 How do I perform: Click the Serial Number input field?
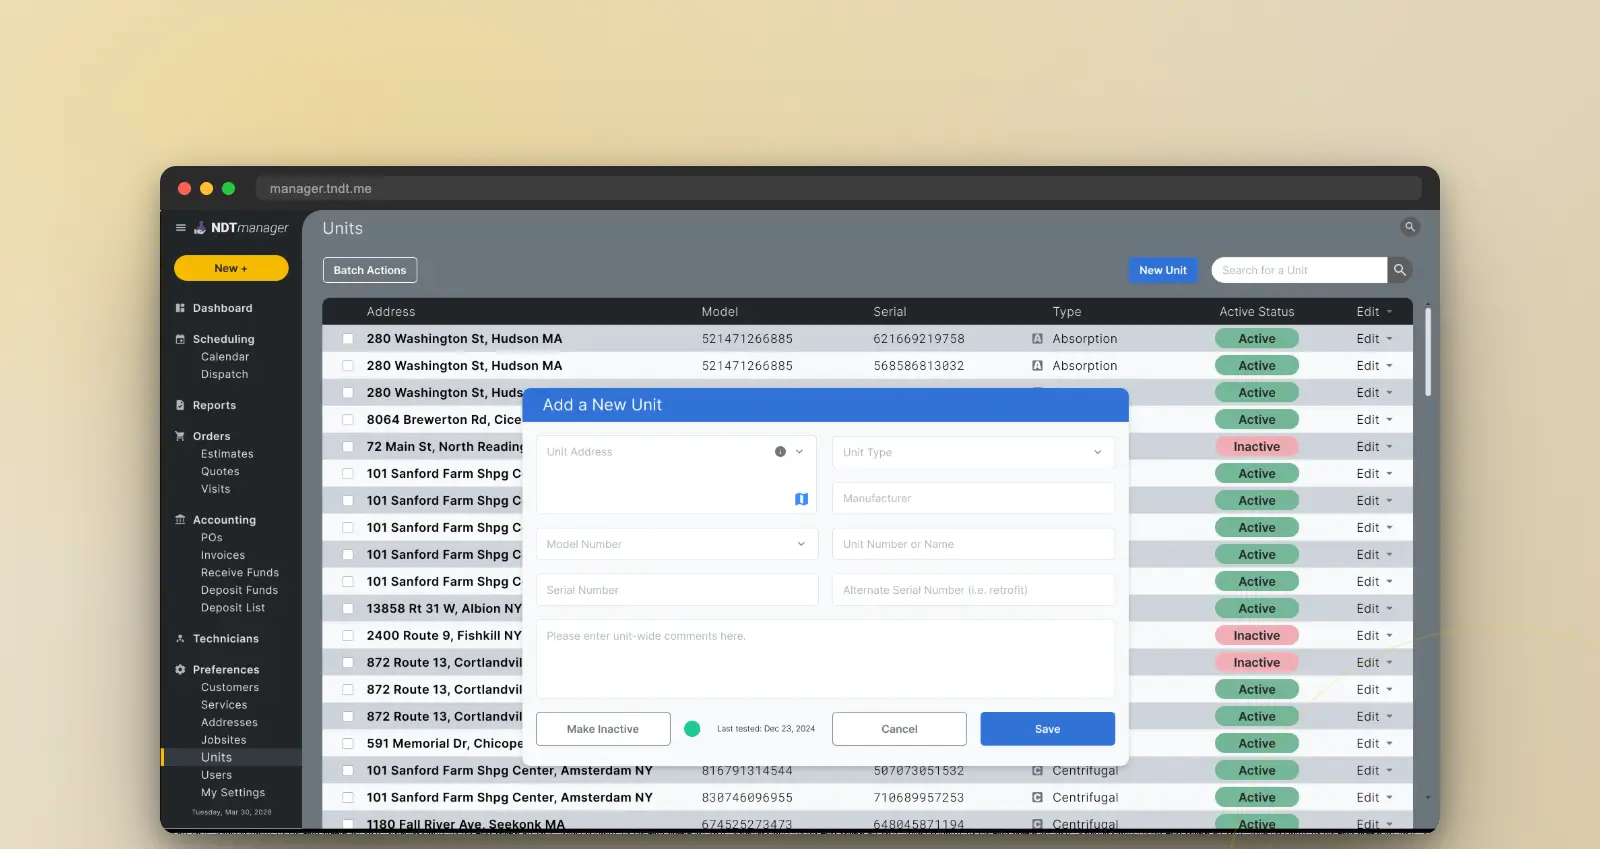tap(677, 590)
